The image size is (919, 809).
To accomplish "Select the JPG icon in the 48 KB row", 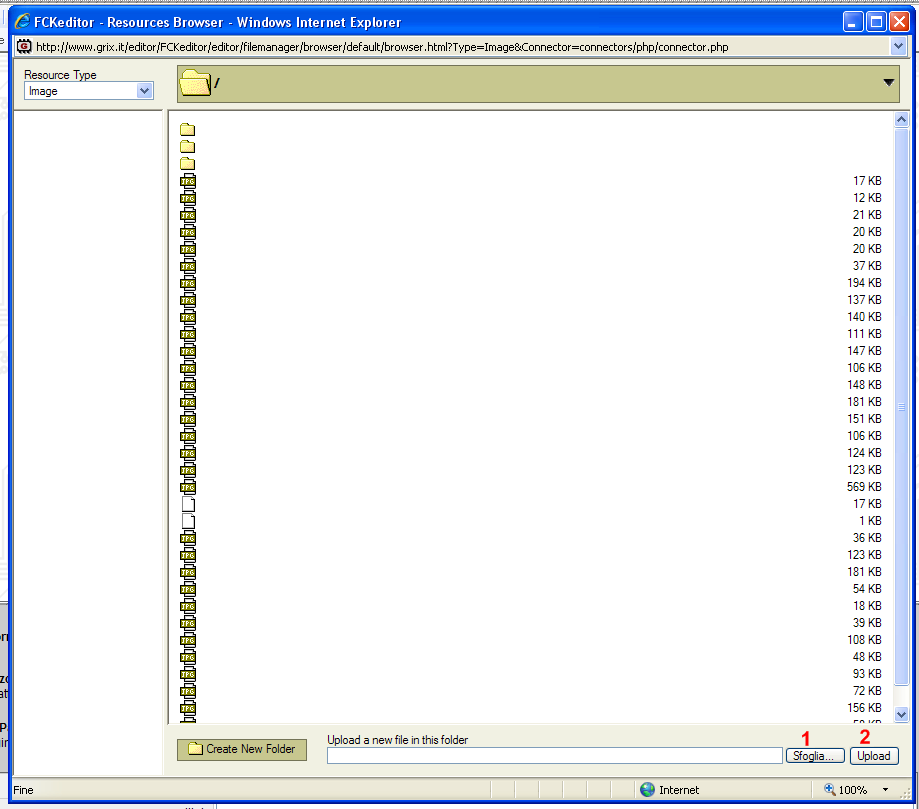I will (x=188, y=657).
